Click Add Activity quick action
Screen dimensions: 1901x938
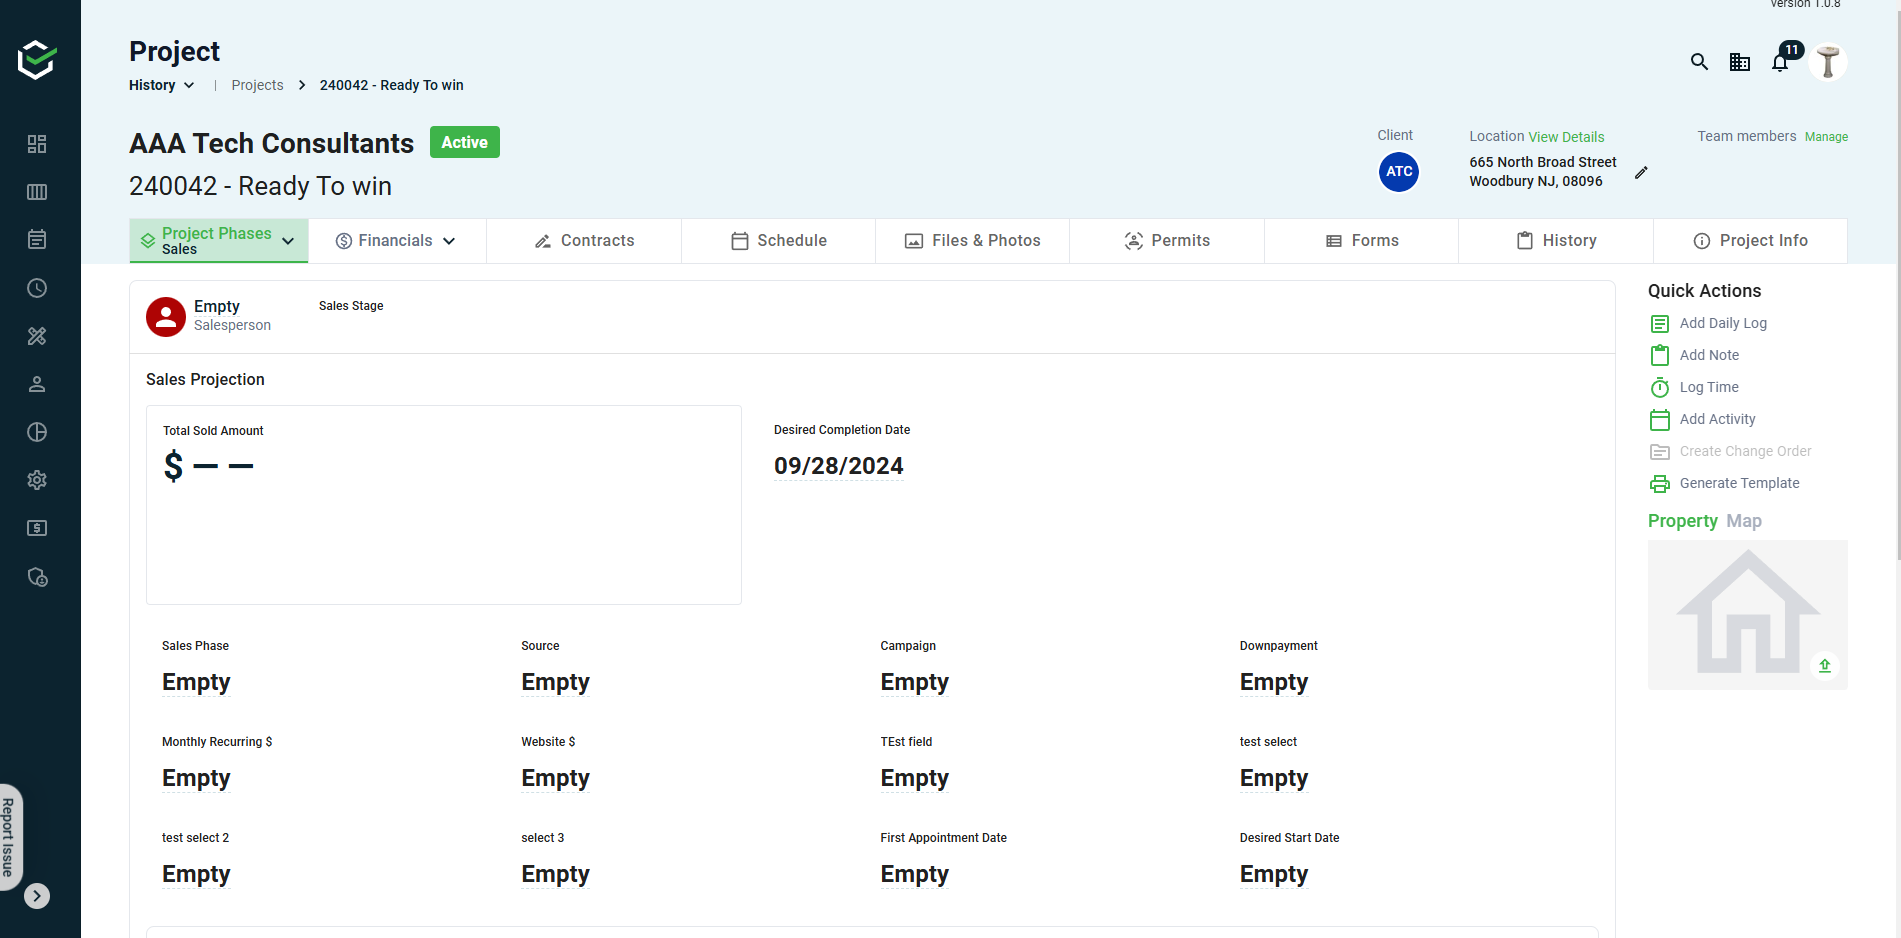[x=1703, y=419]
